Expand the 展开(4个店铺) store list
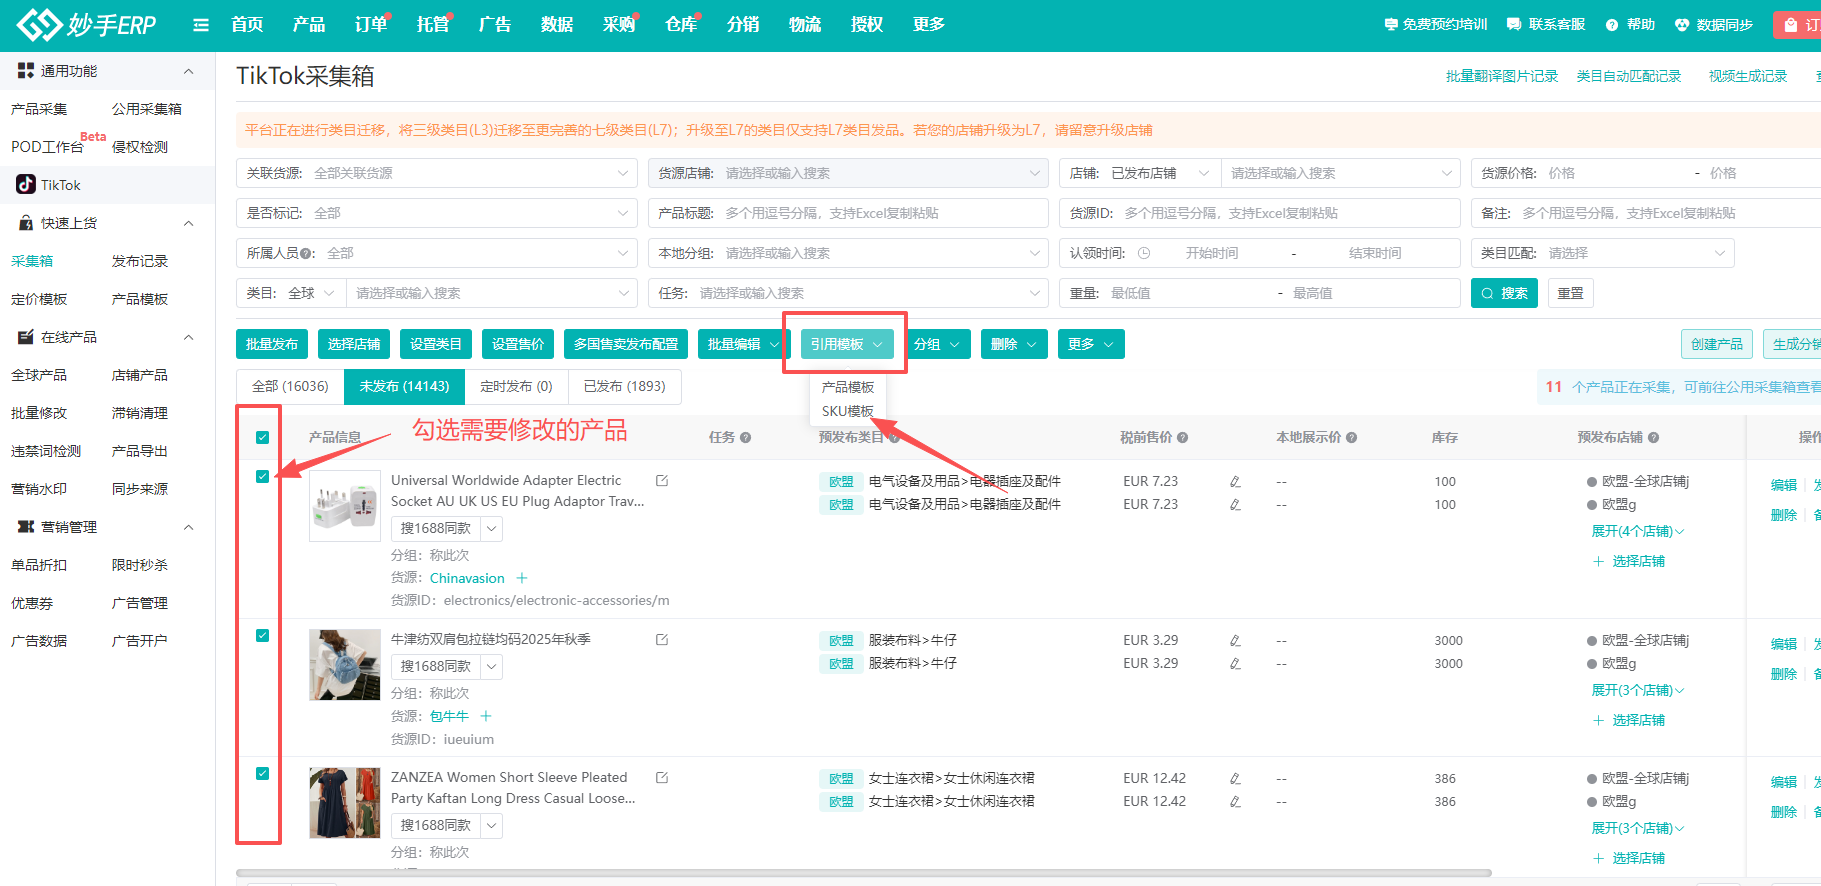Screen dimensions: 1821x886 [1637, 531]
